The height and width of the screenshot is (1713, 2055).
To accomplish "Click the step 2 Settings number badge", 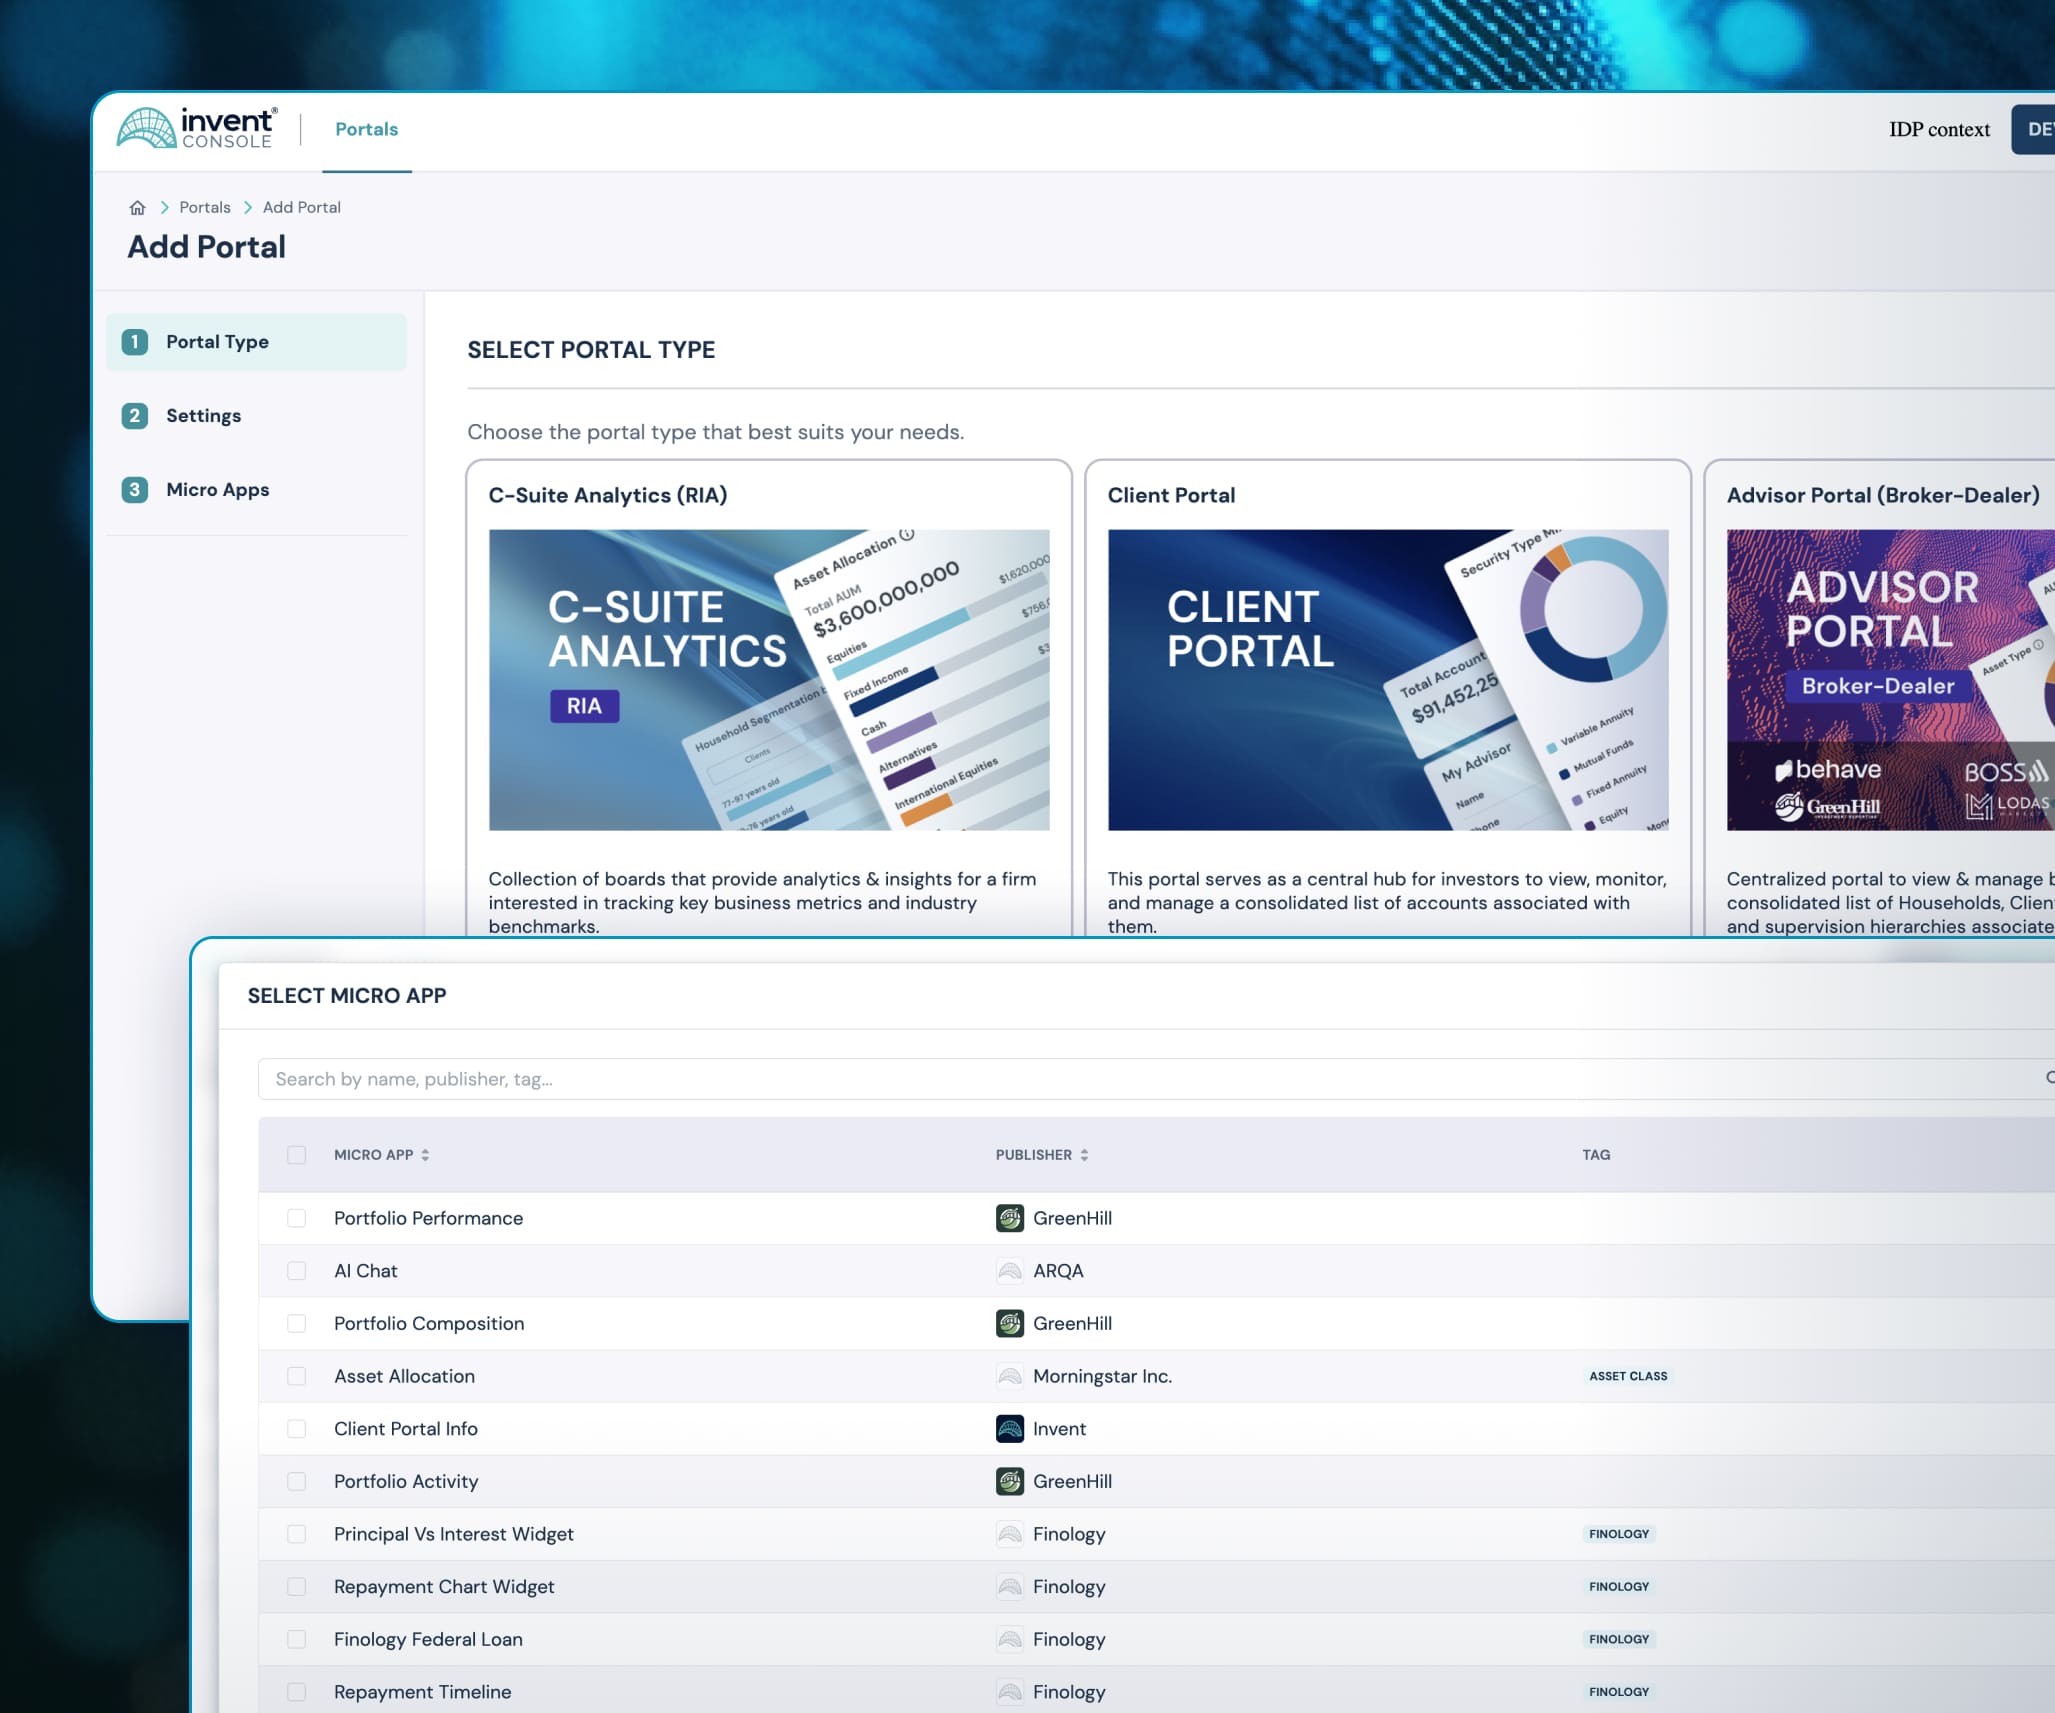I will pos(135,416).
